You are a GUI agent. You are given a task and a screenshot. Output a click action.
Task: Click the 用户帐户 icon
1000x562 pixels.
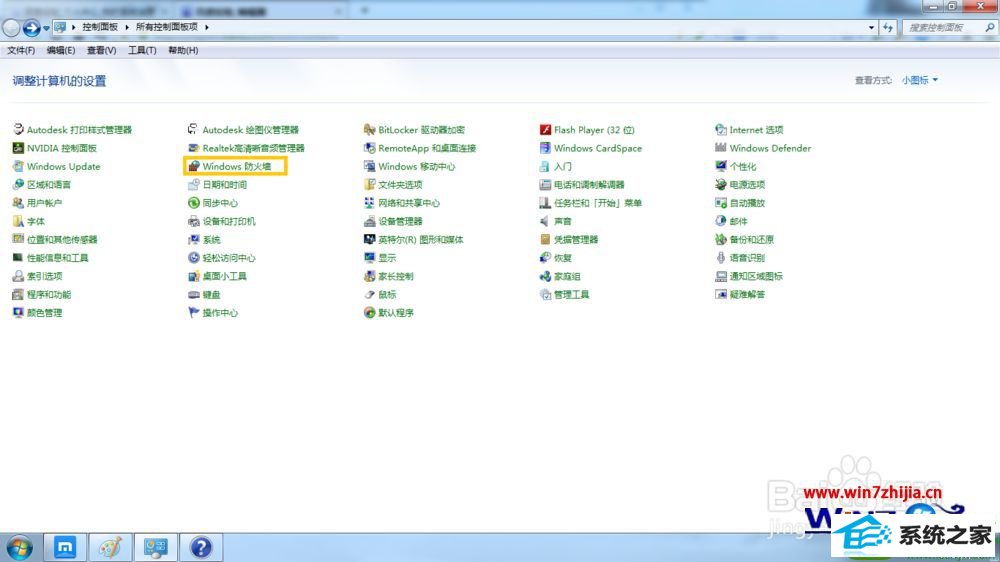tap(18, 203)
